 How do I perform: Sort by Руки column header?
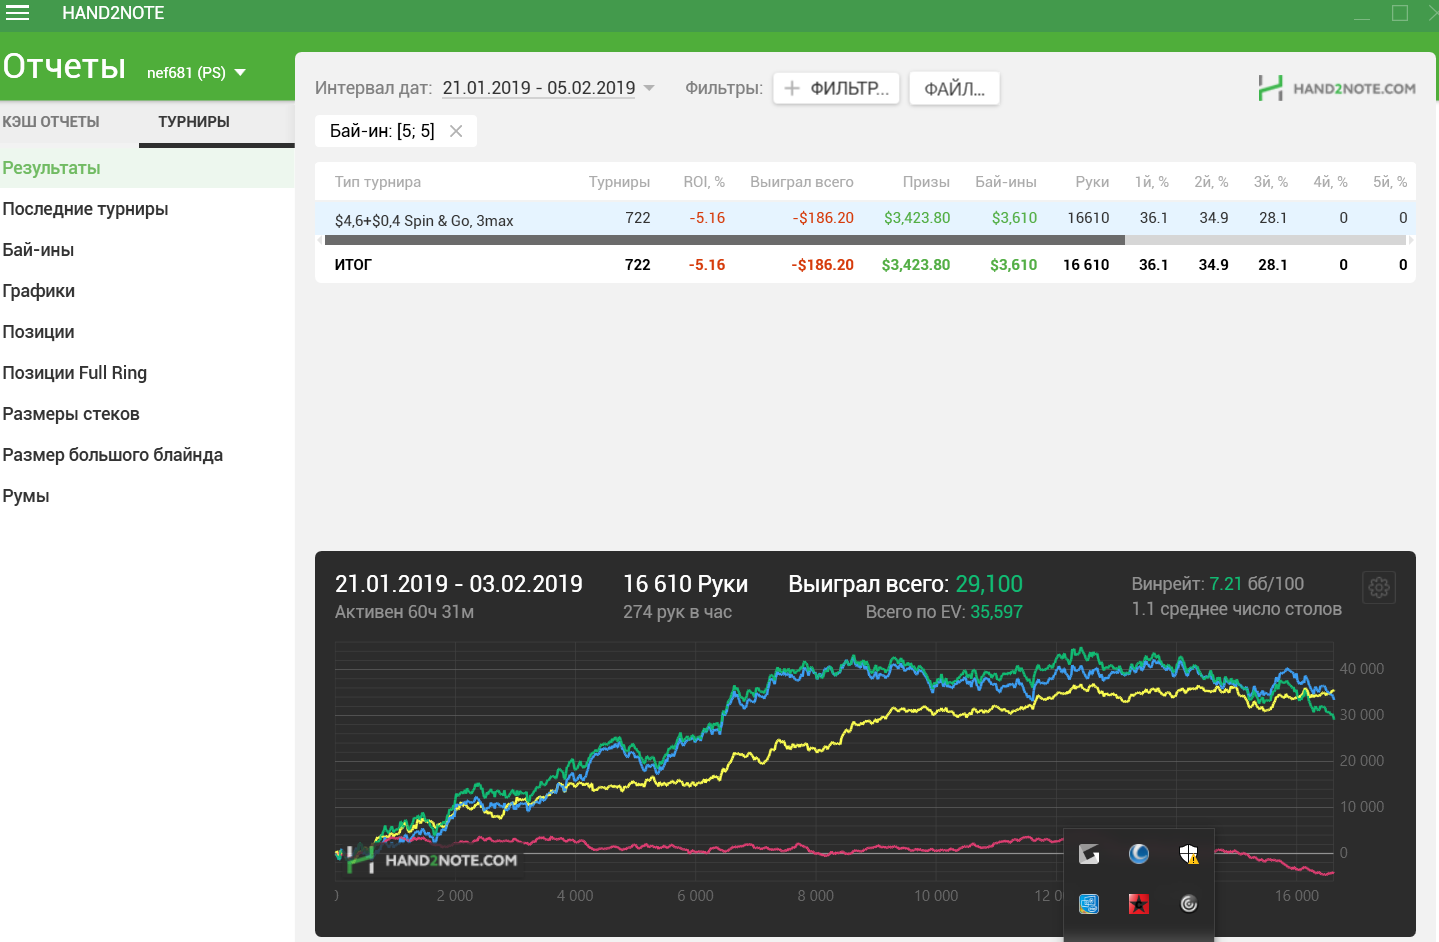[1092, 182]
